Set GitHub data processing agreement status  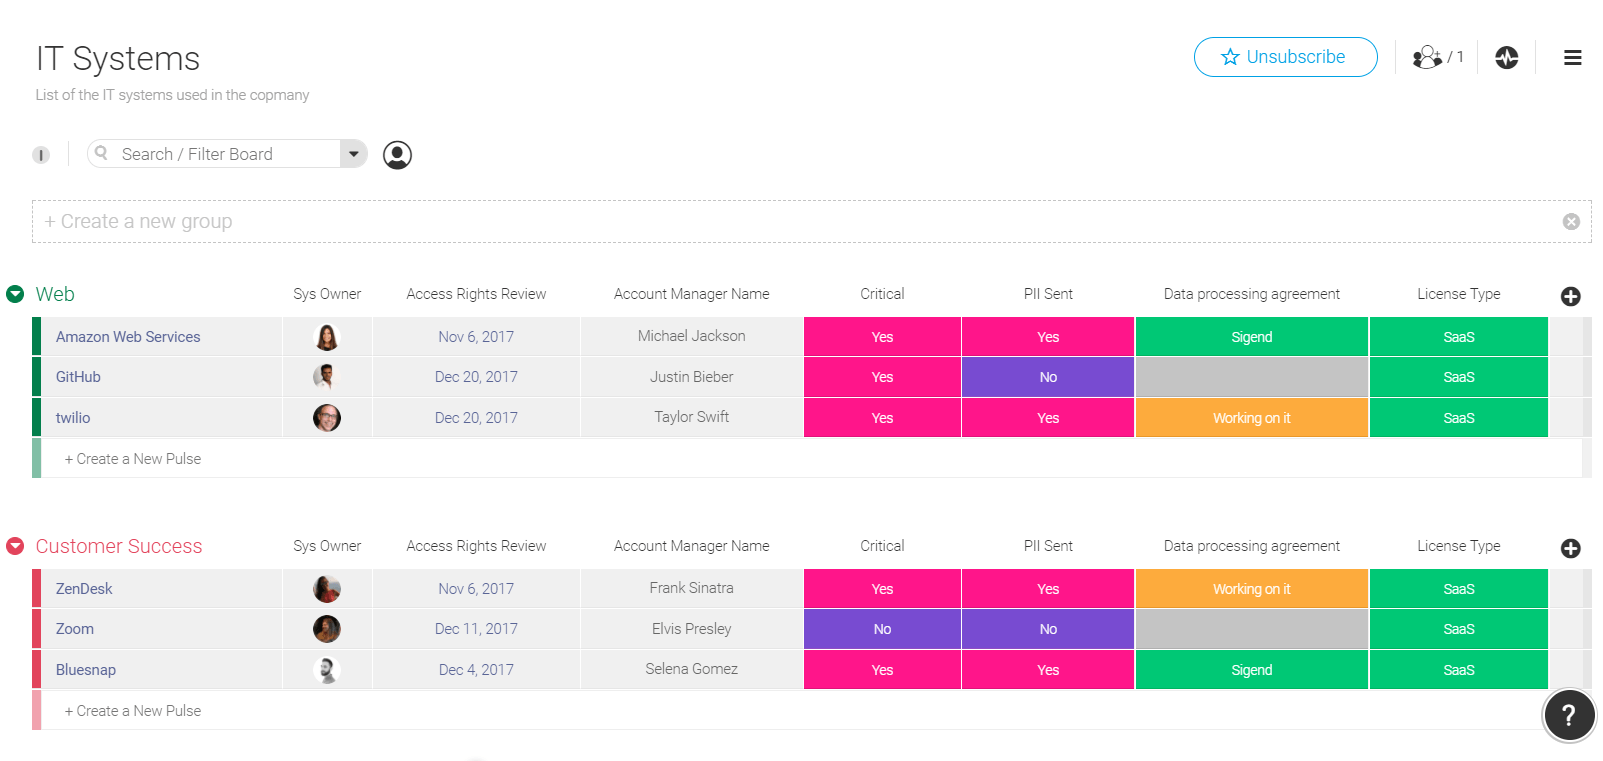tap(1252, 377)
